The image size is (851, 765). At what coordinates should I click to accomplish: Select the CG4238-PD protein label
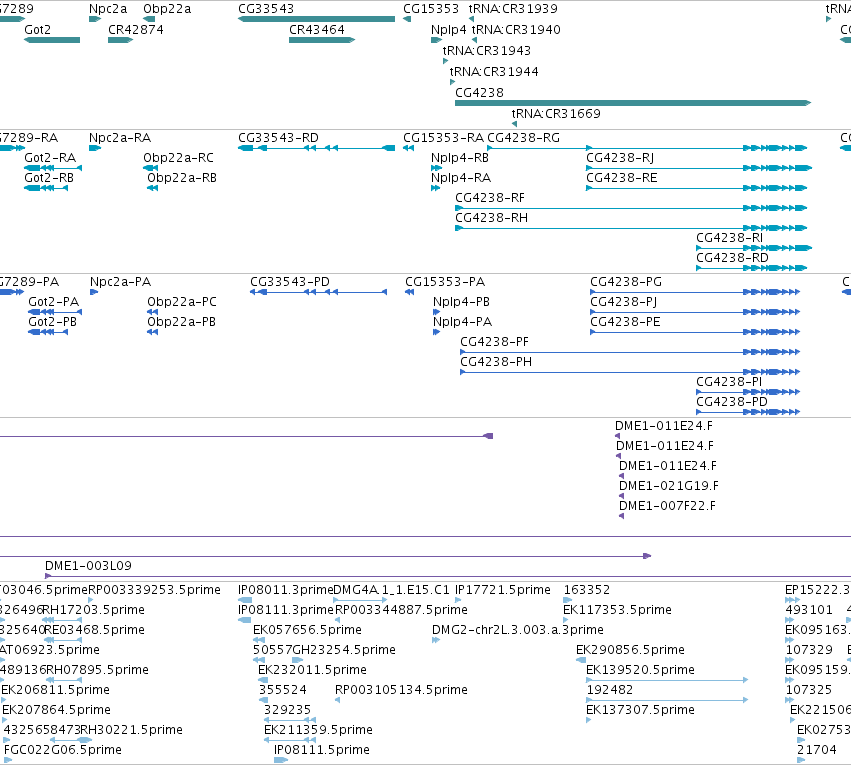732,402
